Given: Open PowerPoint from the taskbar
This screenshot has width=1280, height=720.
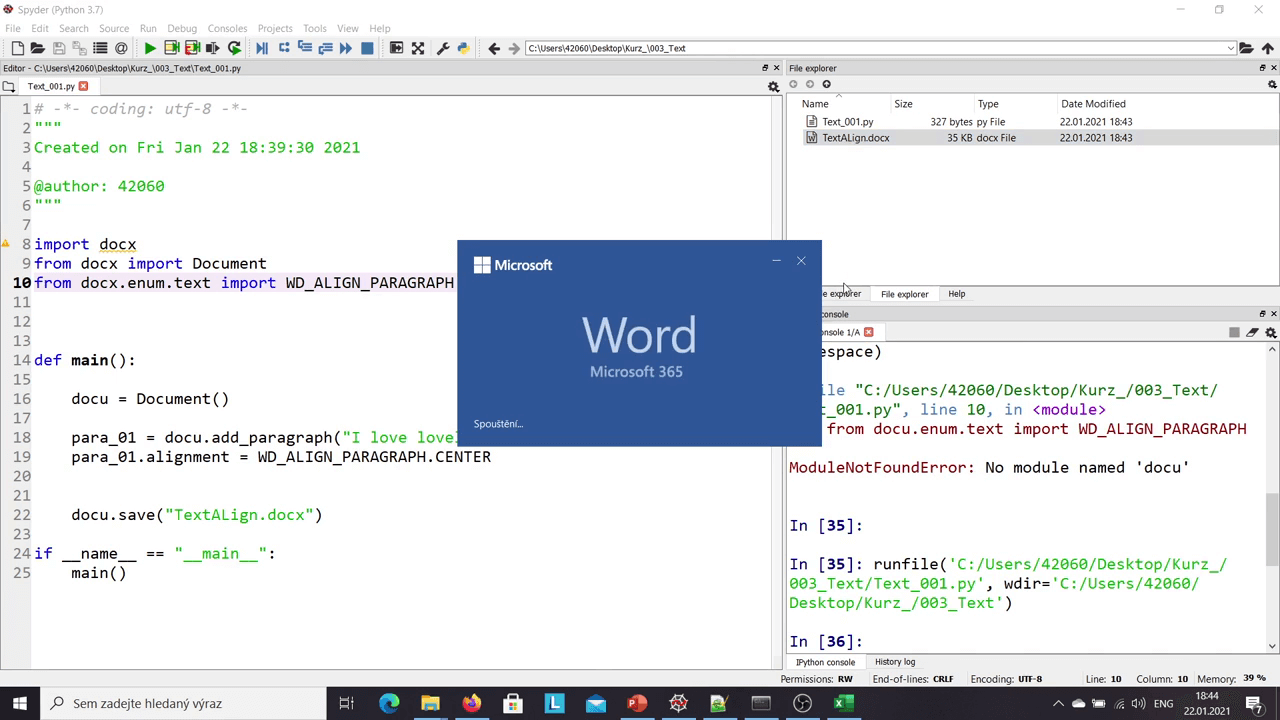Looking at the screenshot, I should pyautogui.click(x=636, y=703).
